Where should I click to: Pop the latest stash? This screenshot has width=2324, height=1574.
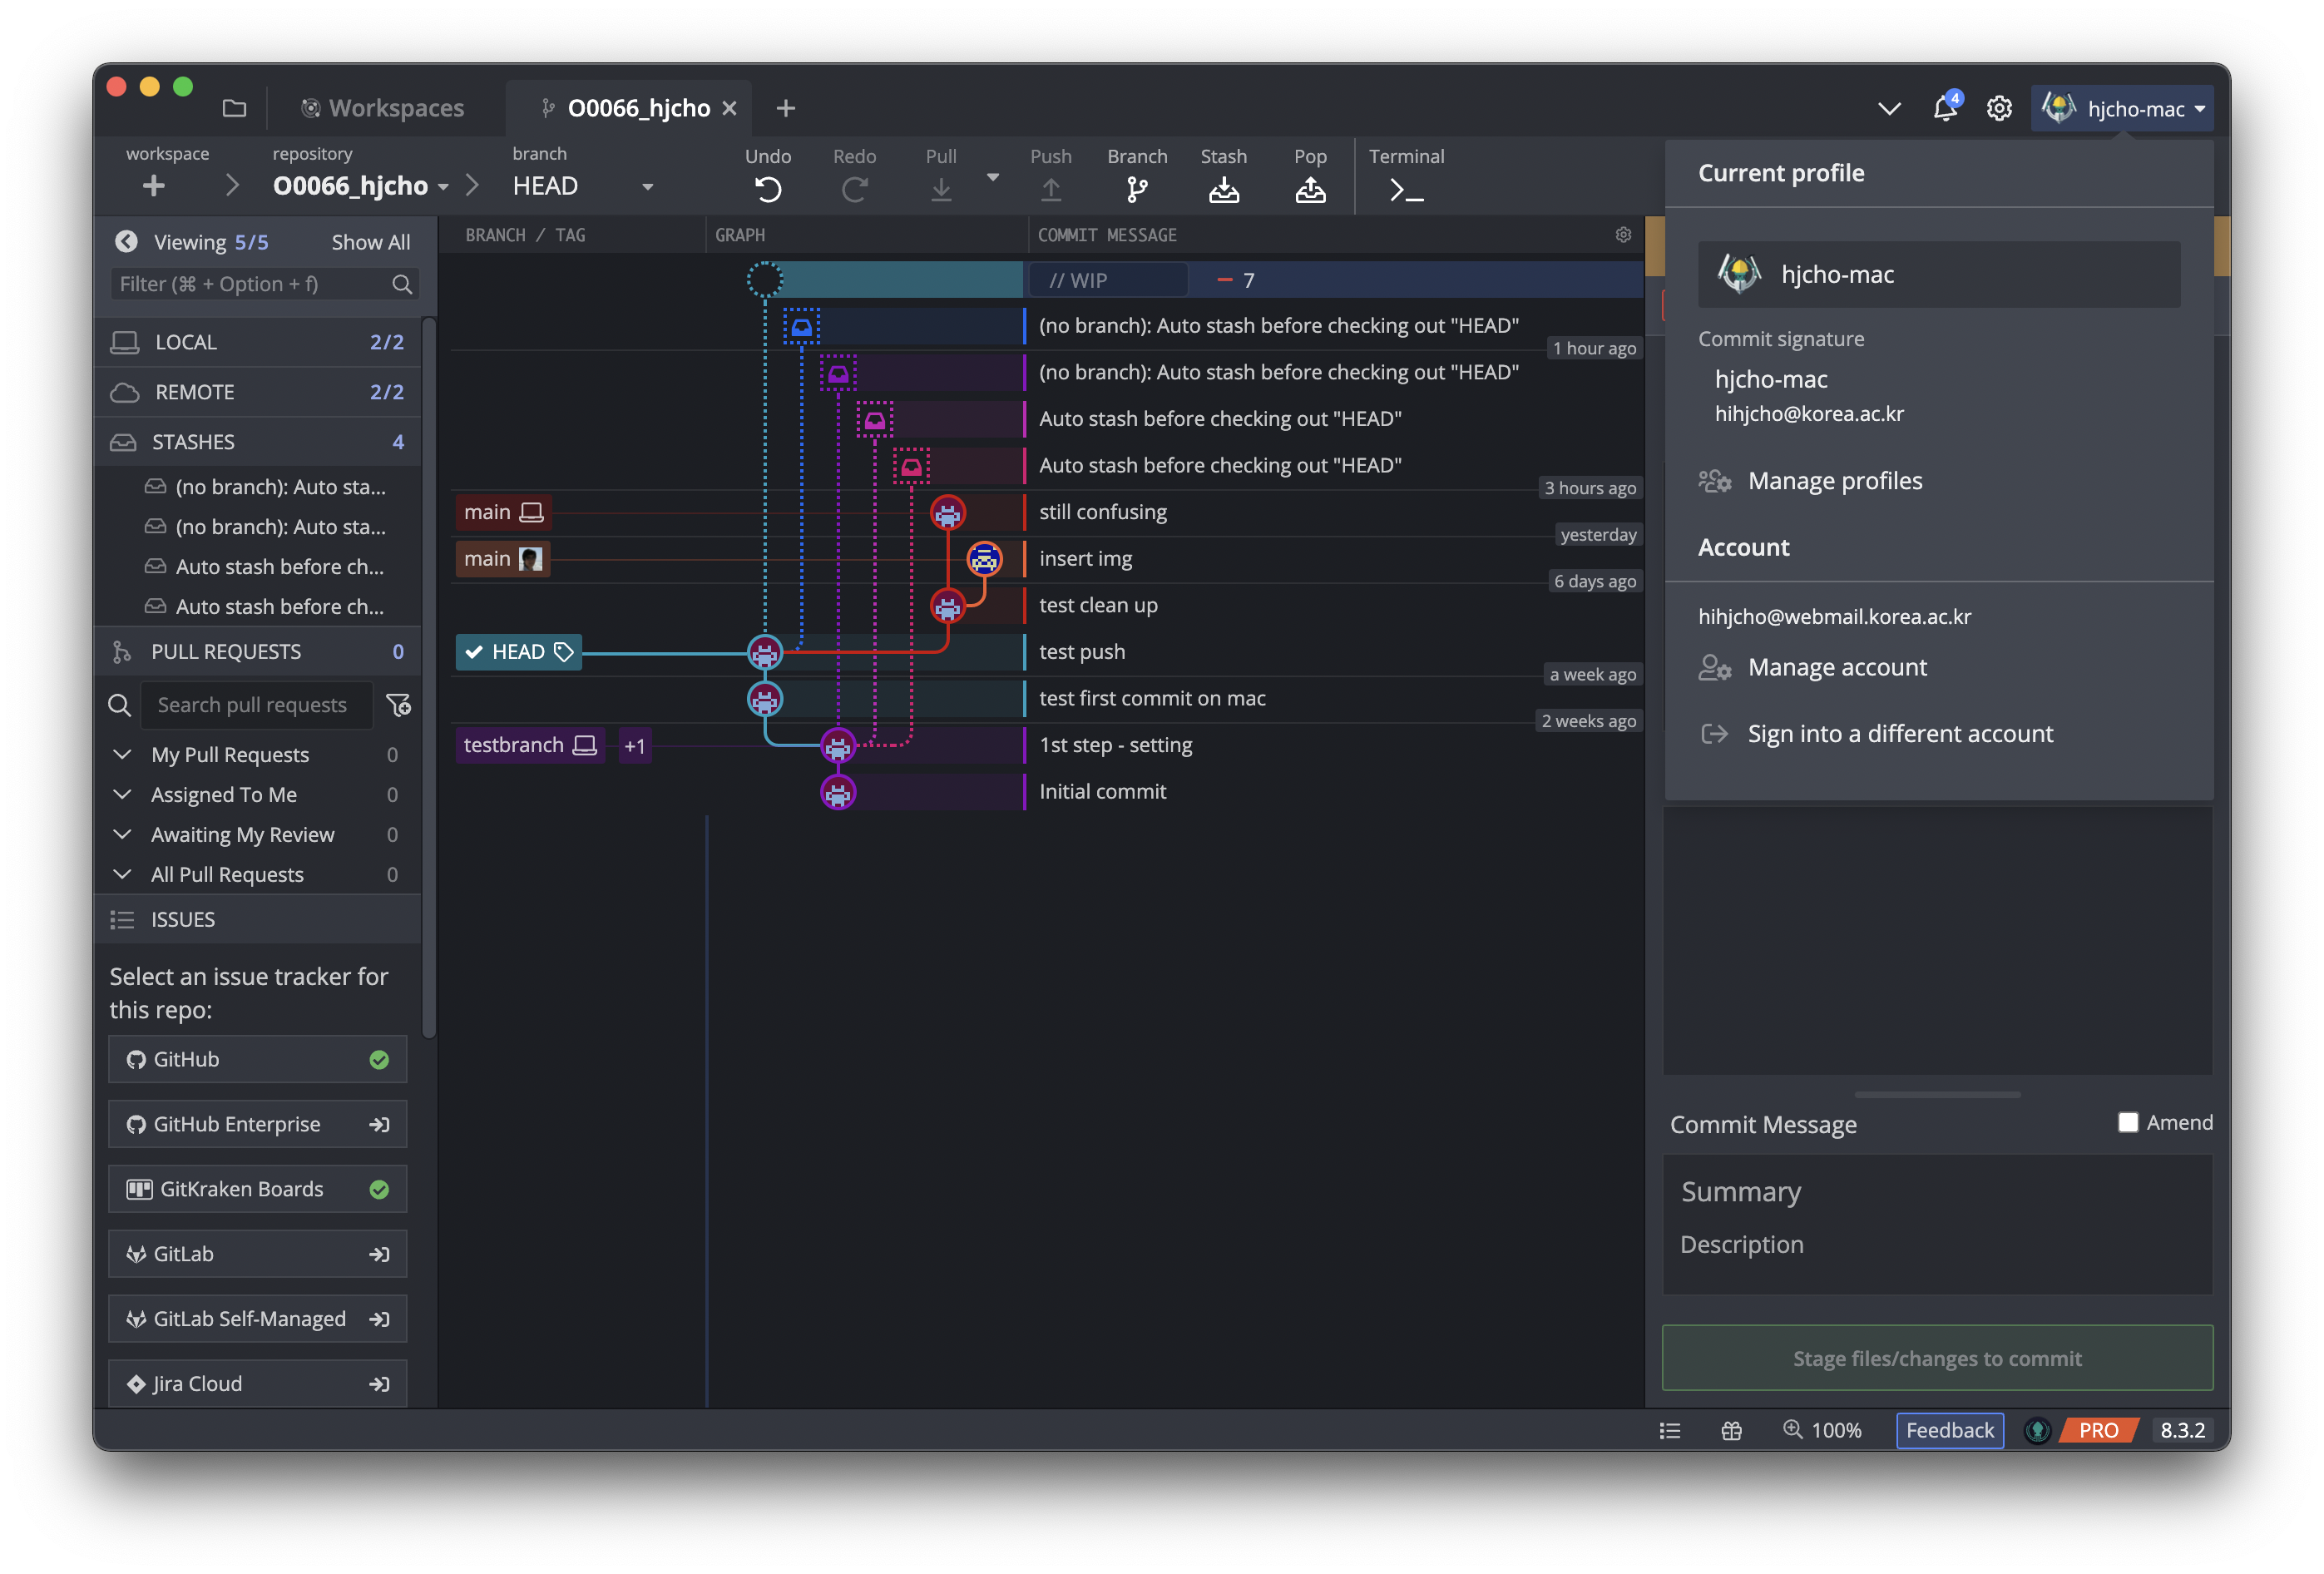1310,188
